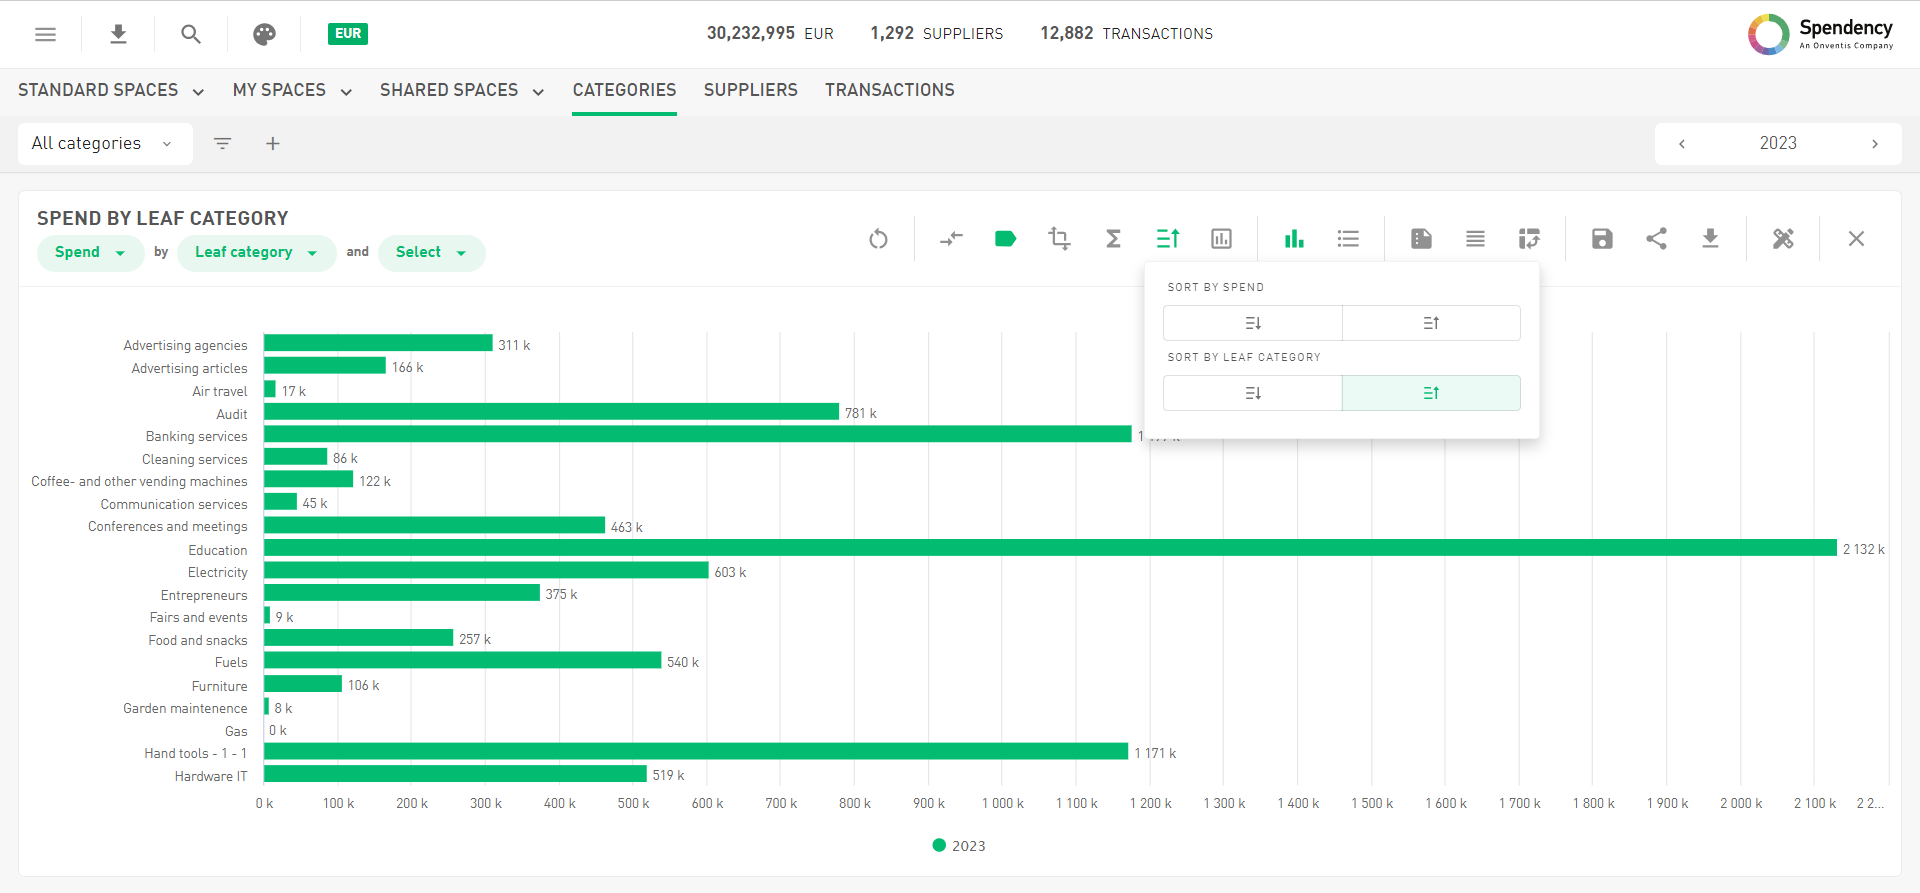Image resolution: width=1920 pixels, height=893 pixels.
Task: Expand the All categories dropdown
Action: [x=104, y=144]
